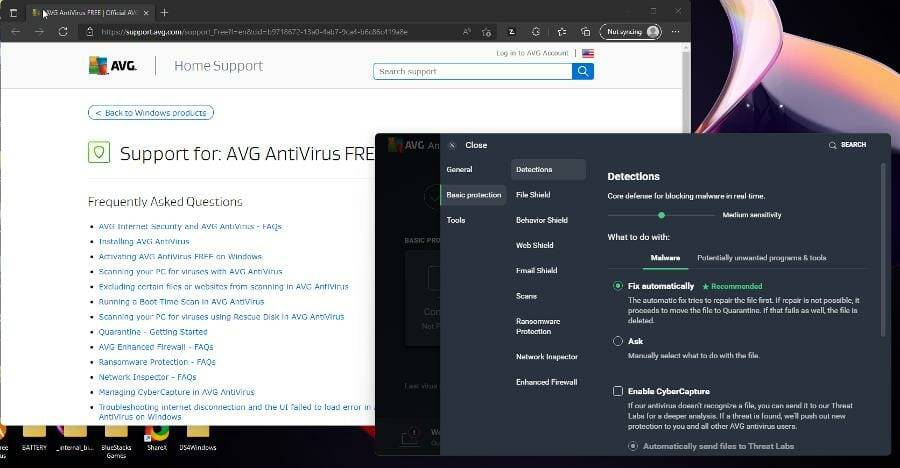Open a new browser tab with plus icon
This screenshot has height=468, width=900.
click(x=164, y=12)
